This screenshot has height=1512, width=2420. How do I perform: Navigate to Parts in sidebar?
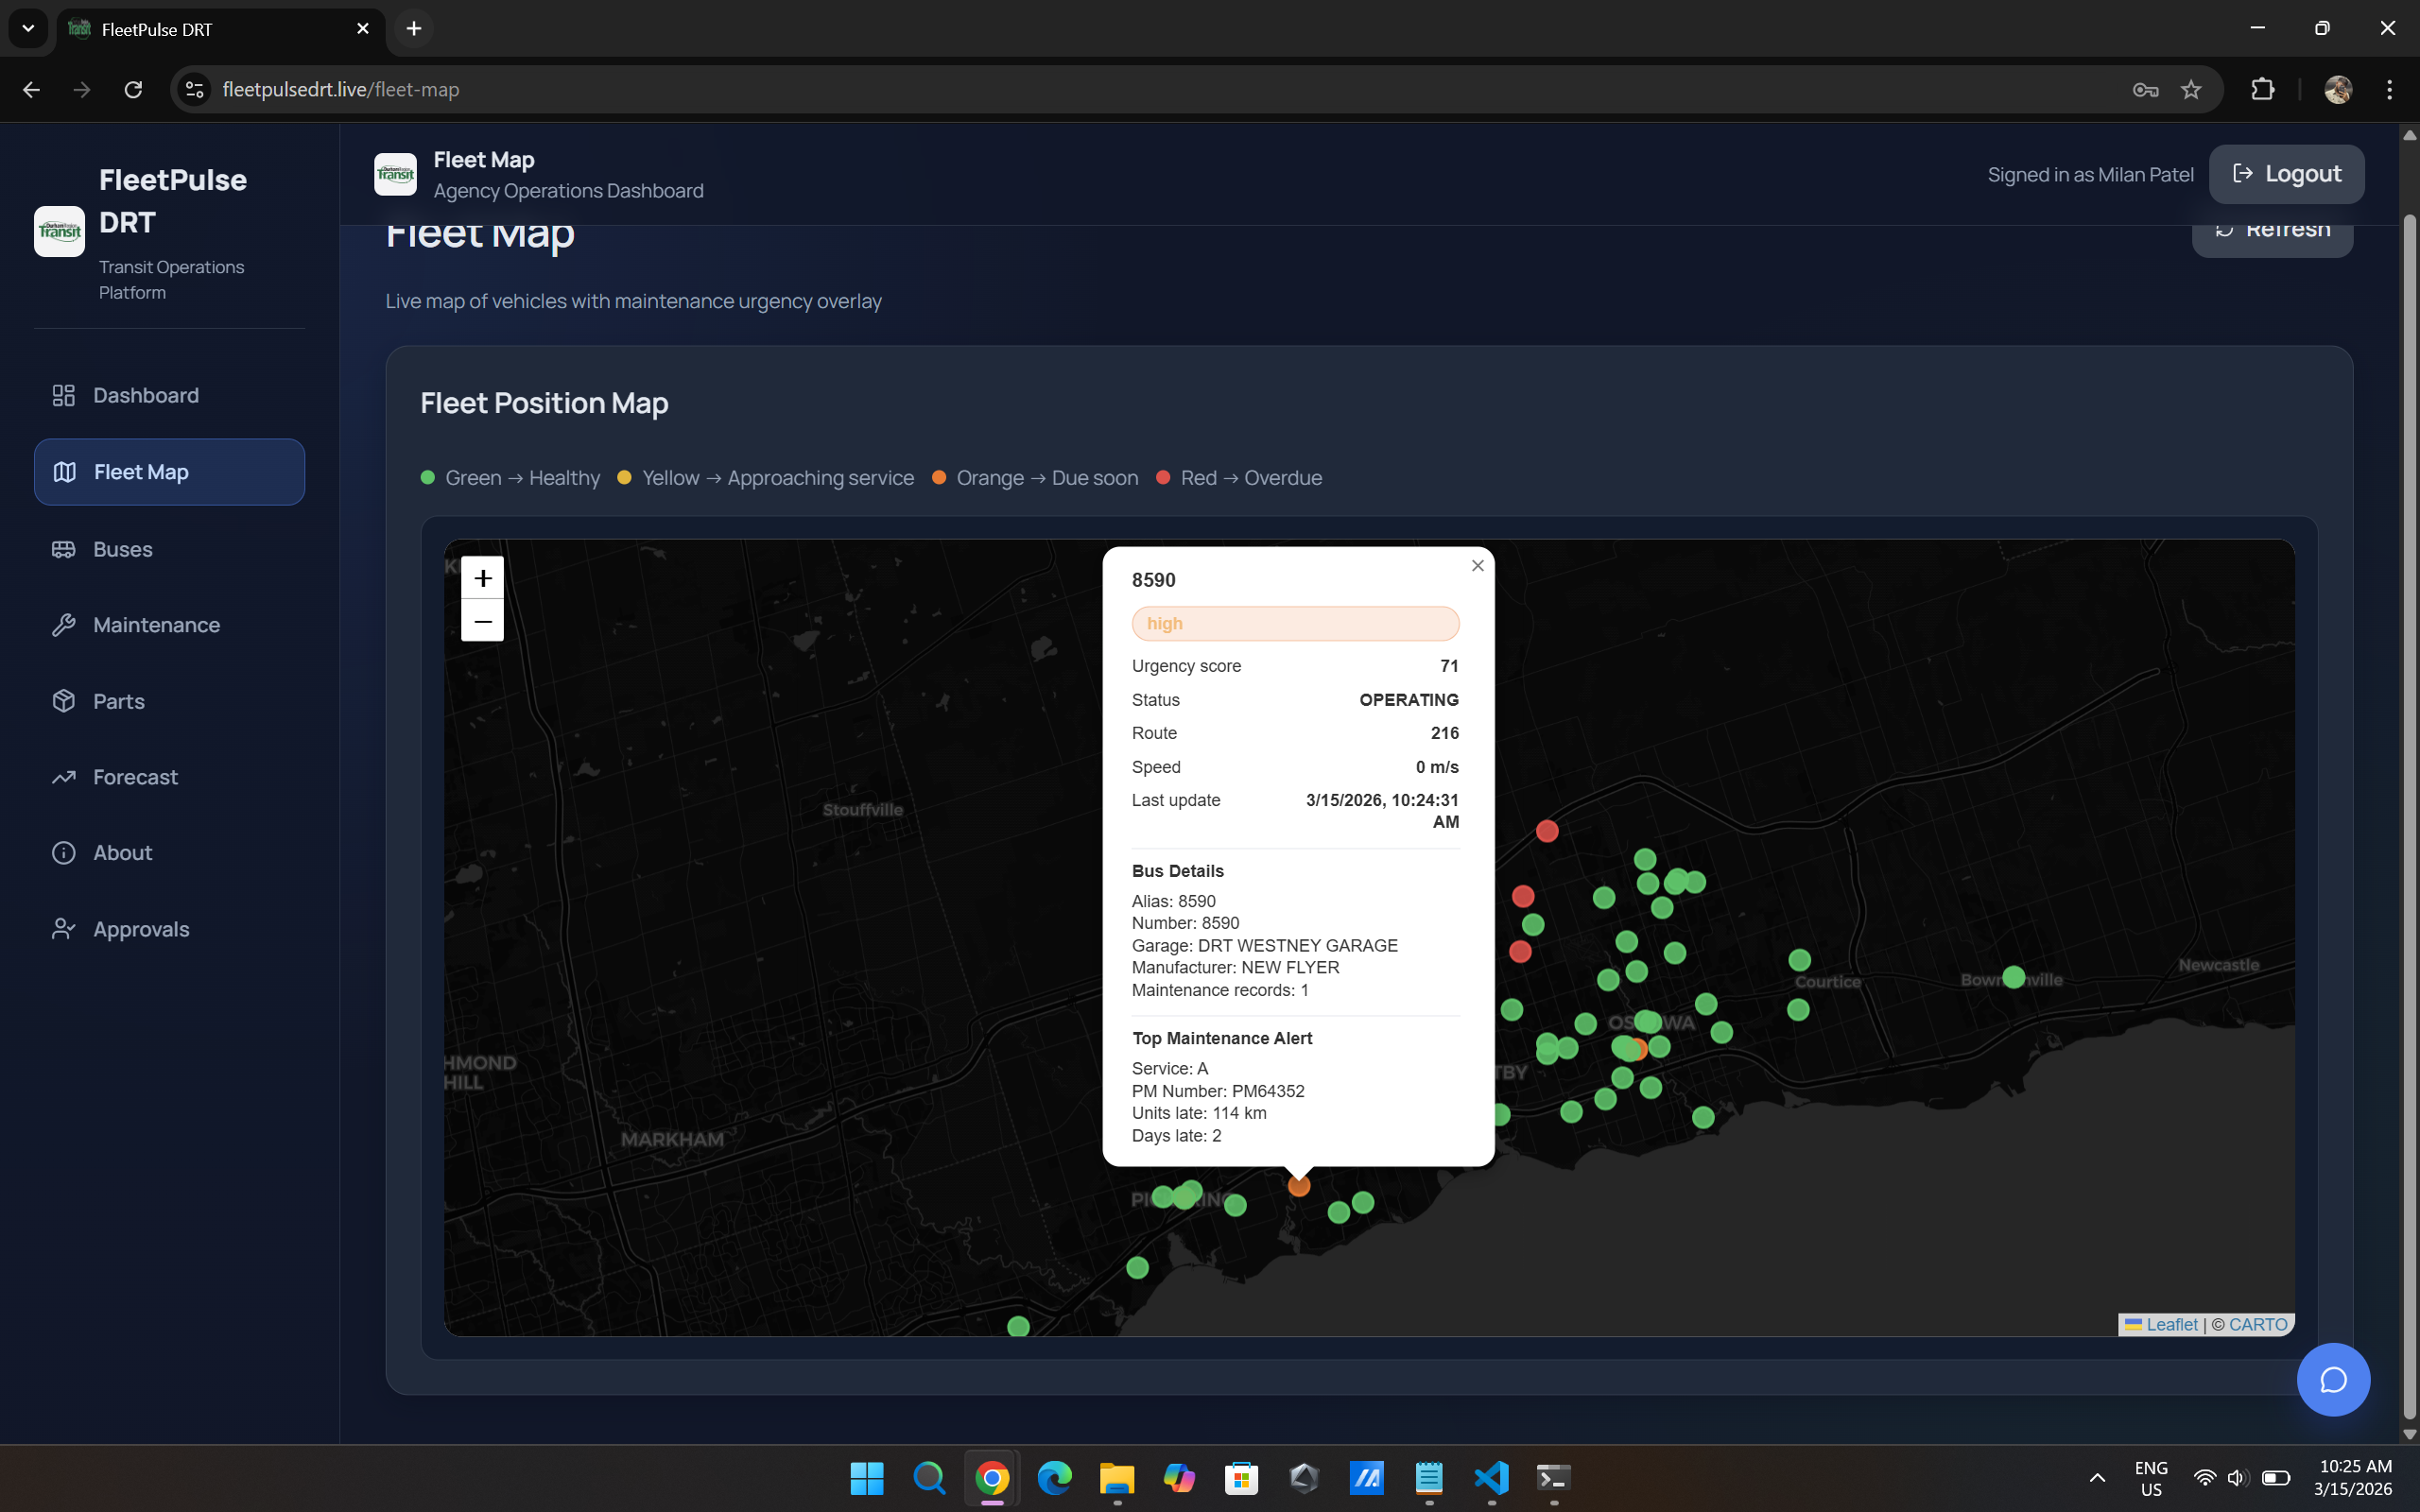[x=119, y=701]
